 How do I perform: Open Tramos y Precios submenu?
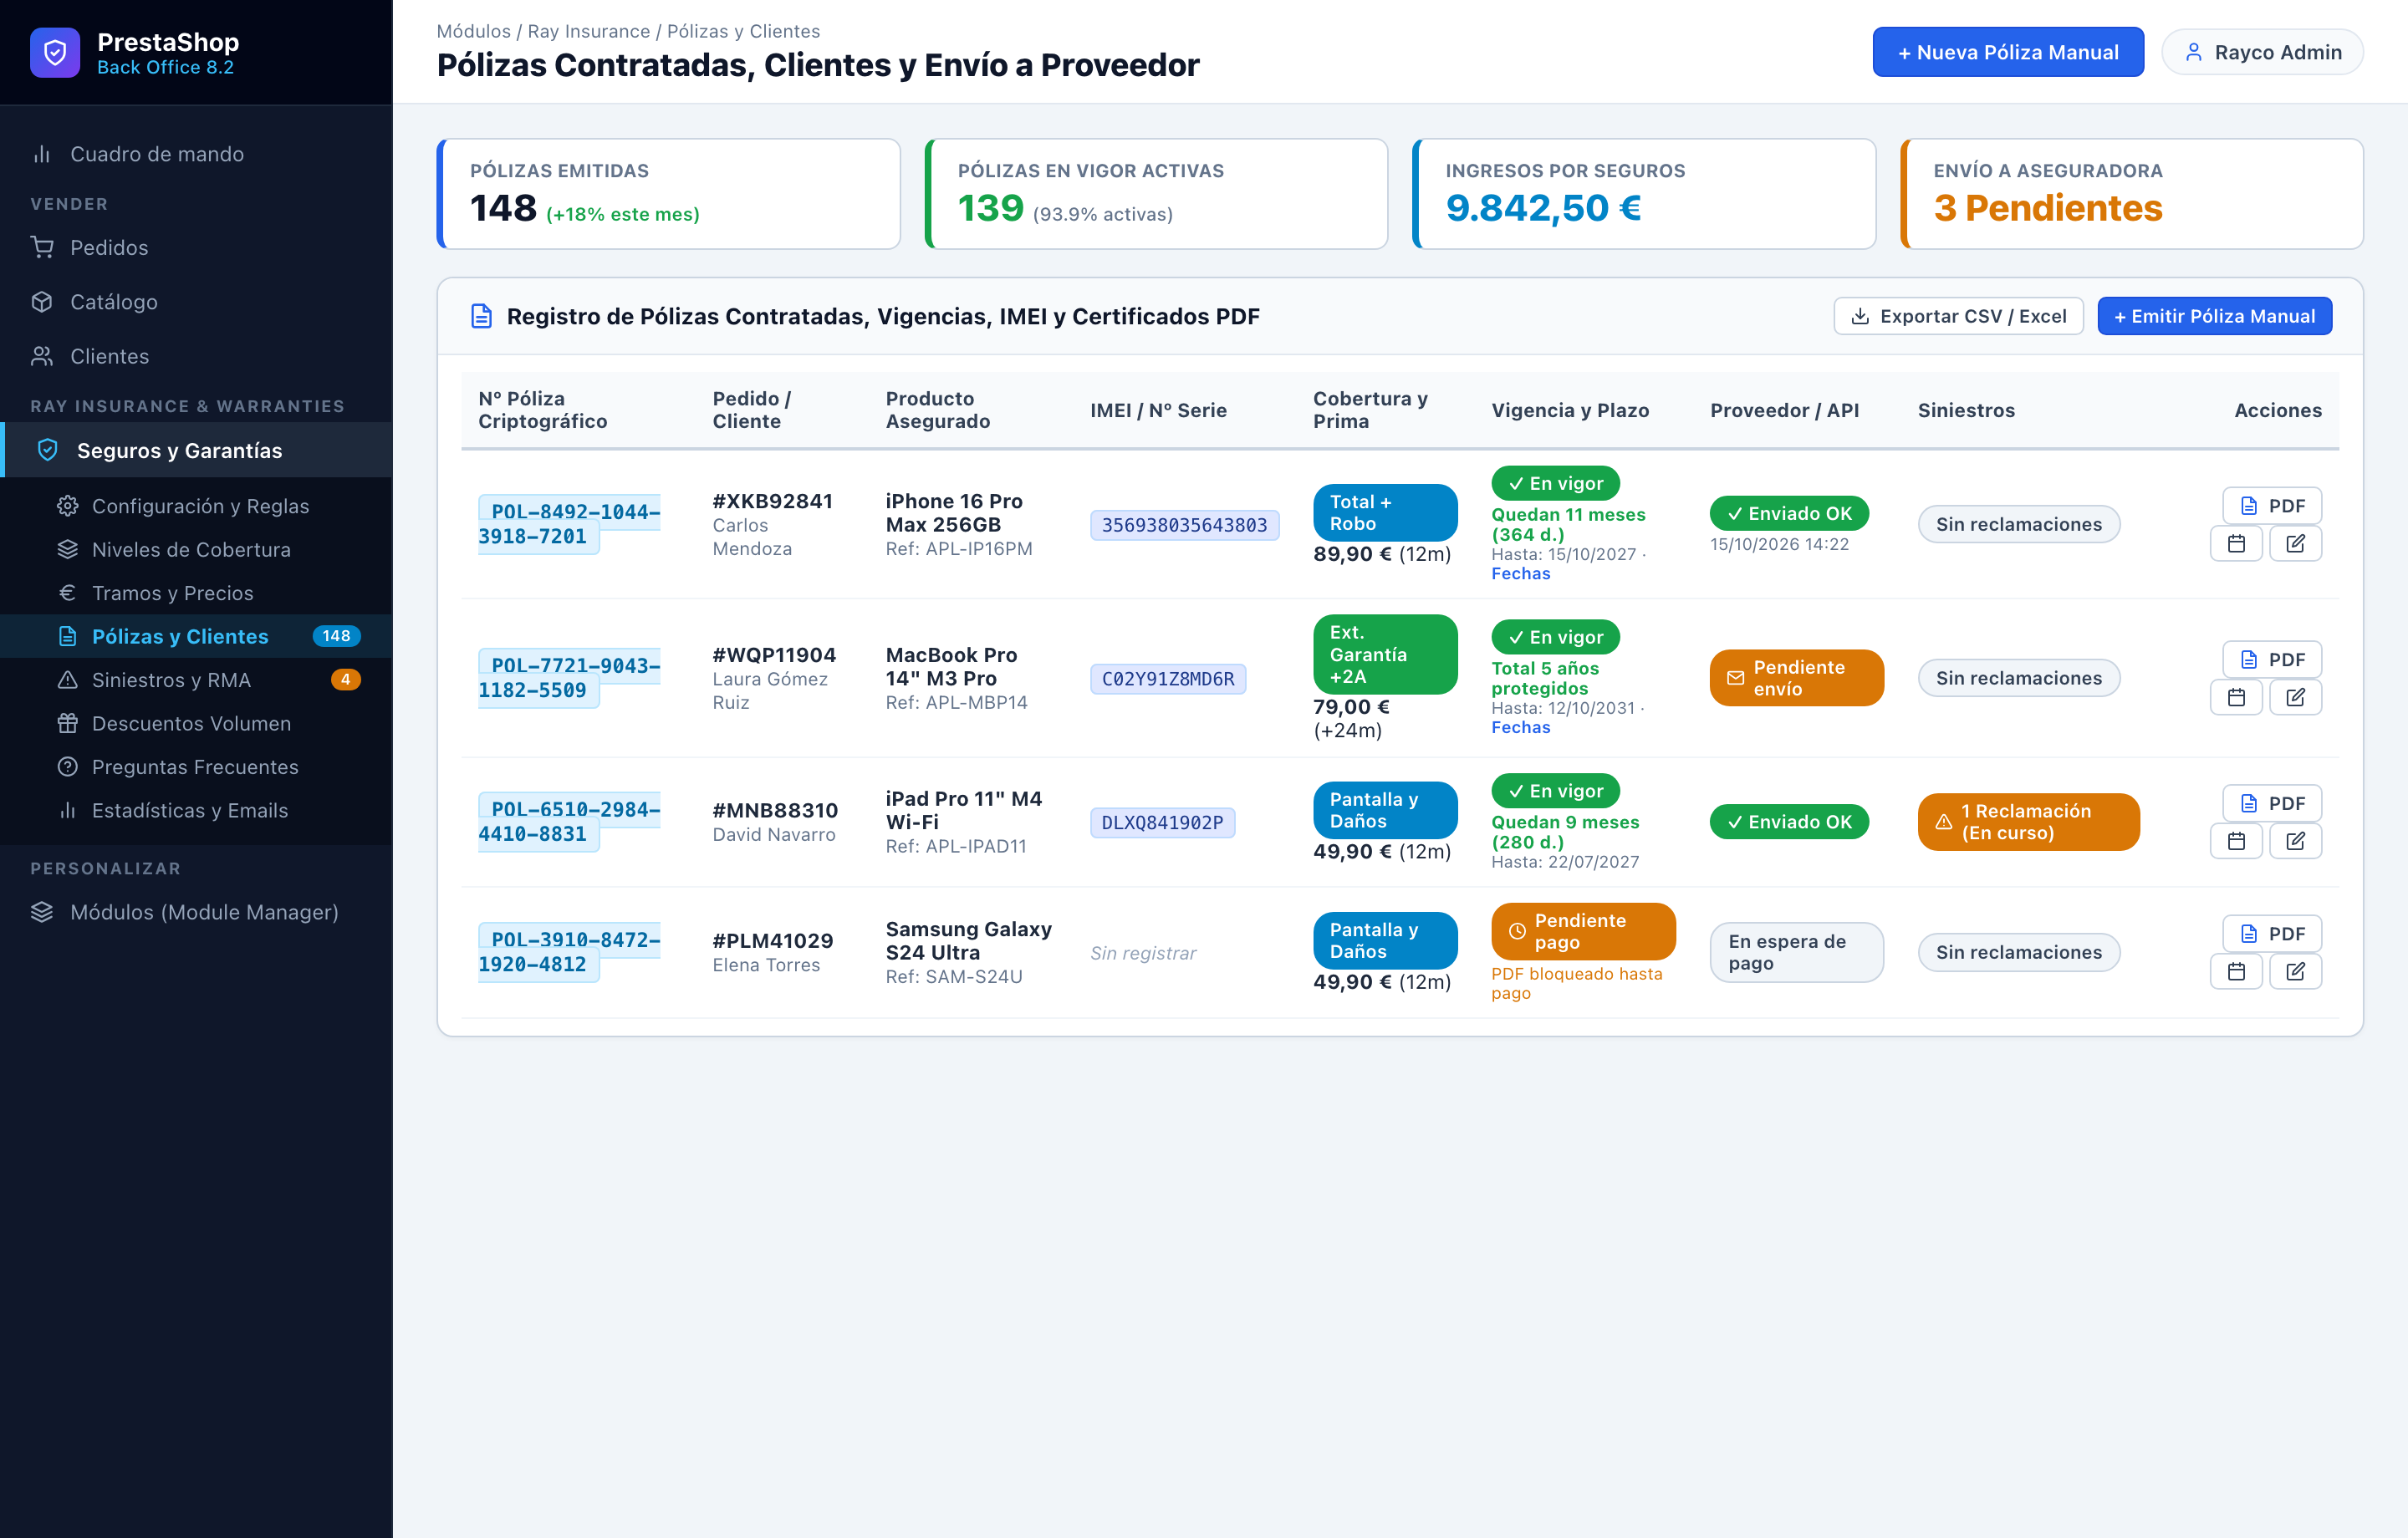click(x=196, y=593)
